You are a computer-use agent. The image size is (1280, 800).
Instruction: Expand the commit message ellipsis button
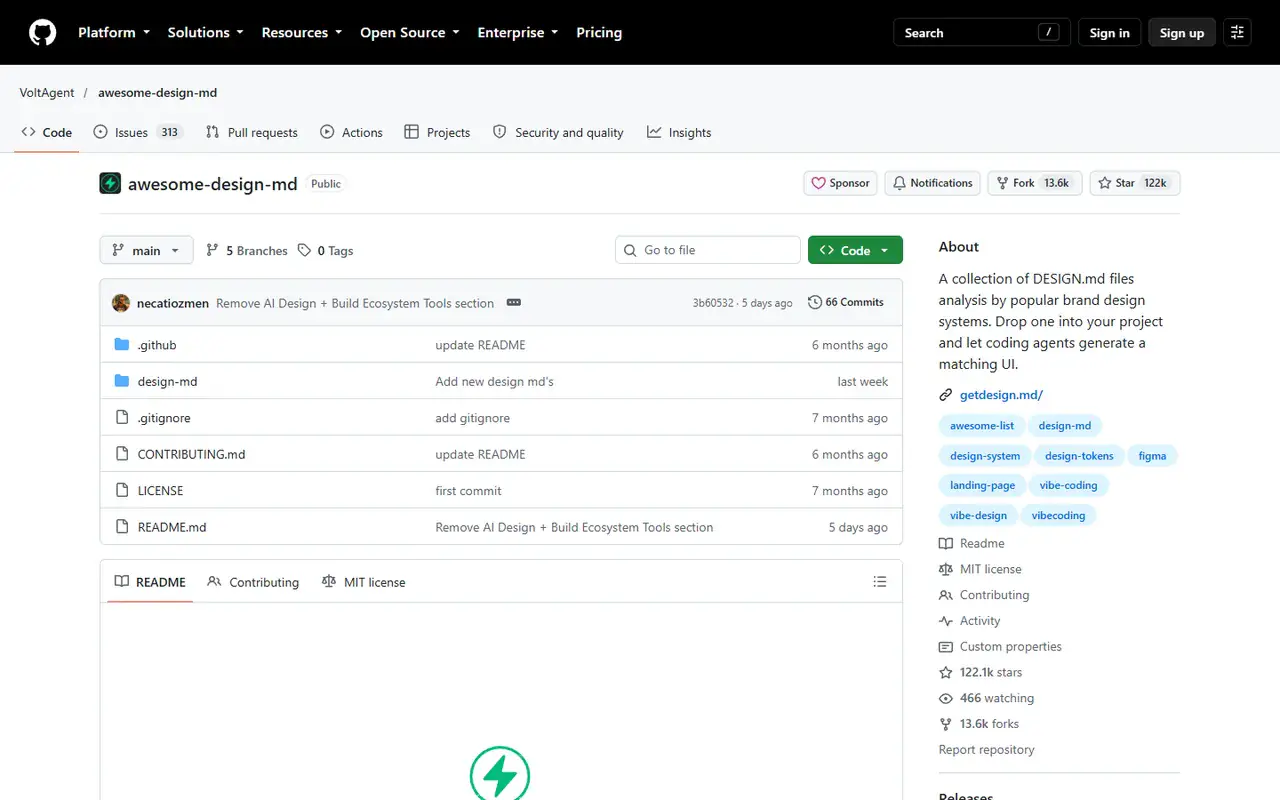pyautogui.click(x=514, y=303)
